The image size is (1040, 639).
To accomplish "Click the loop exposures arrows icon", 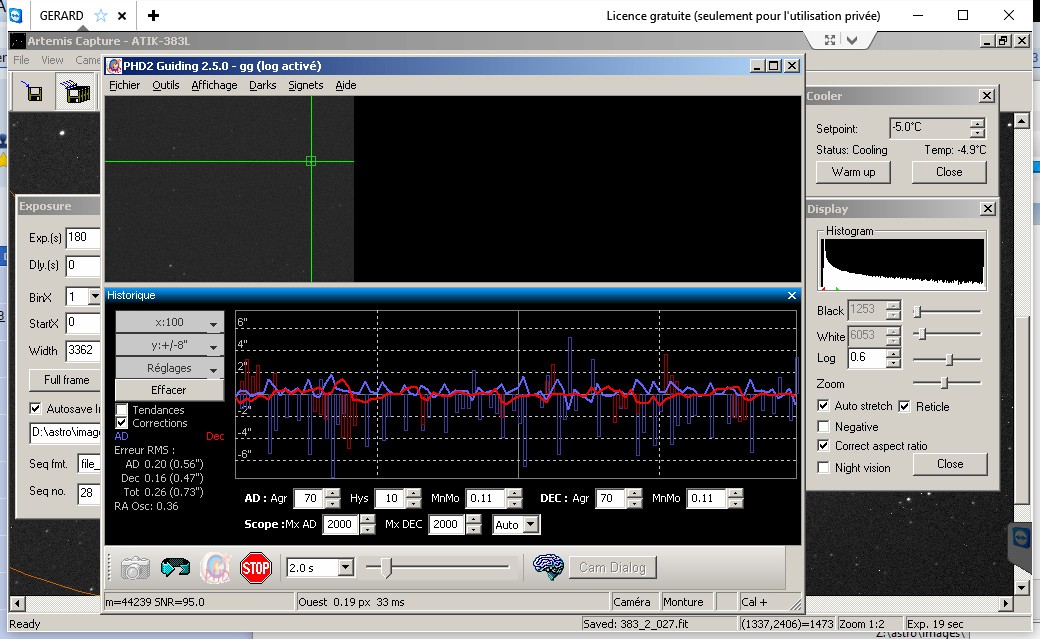I will (175, 568).
